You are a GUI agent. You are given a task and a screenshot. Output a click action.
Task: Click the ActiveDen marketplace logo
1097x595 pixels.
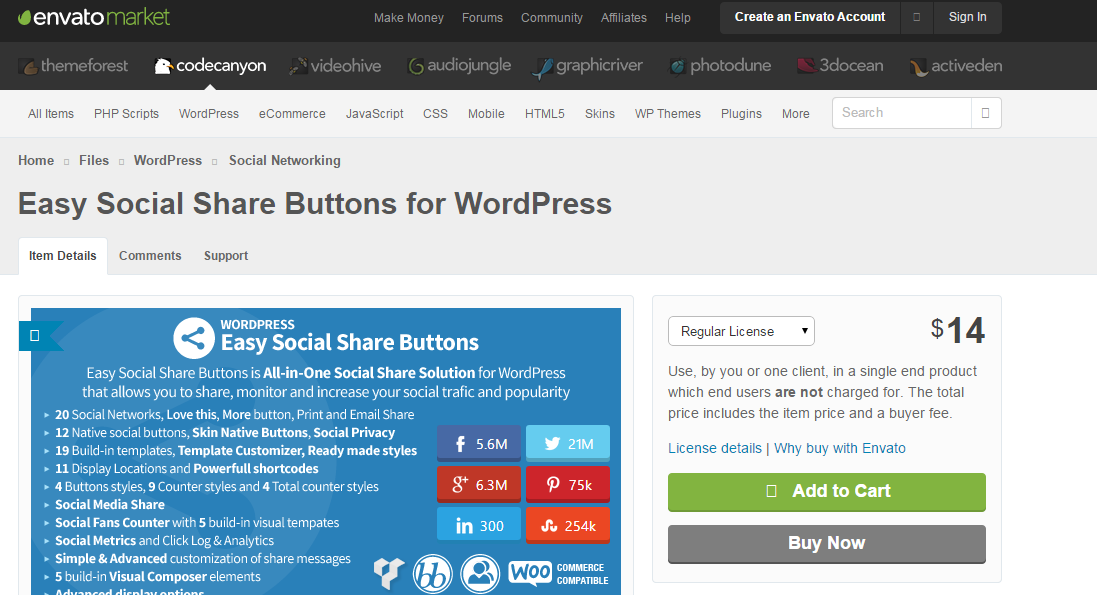click(x=955, y=66)
